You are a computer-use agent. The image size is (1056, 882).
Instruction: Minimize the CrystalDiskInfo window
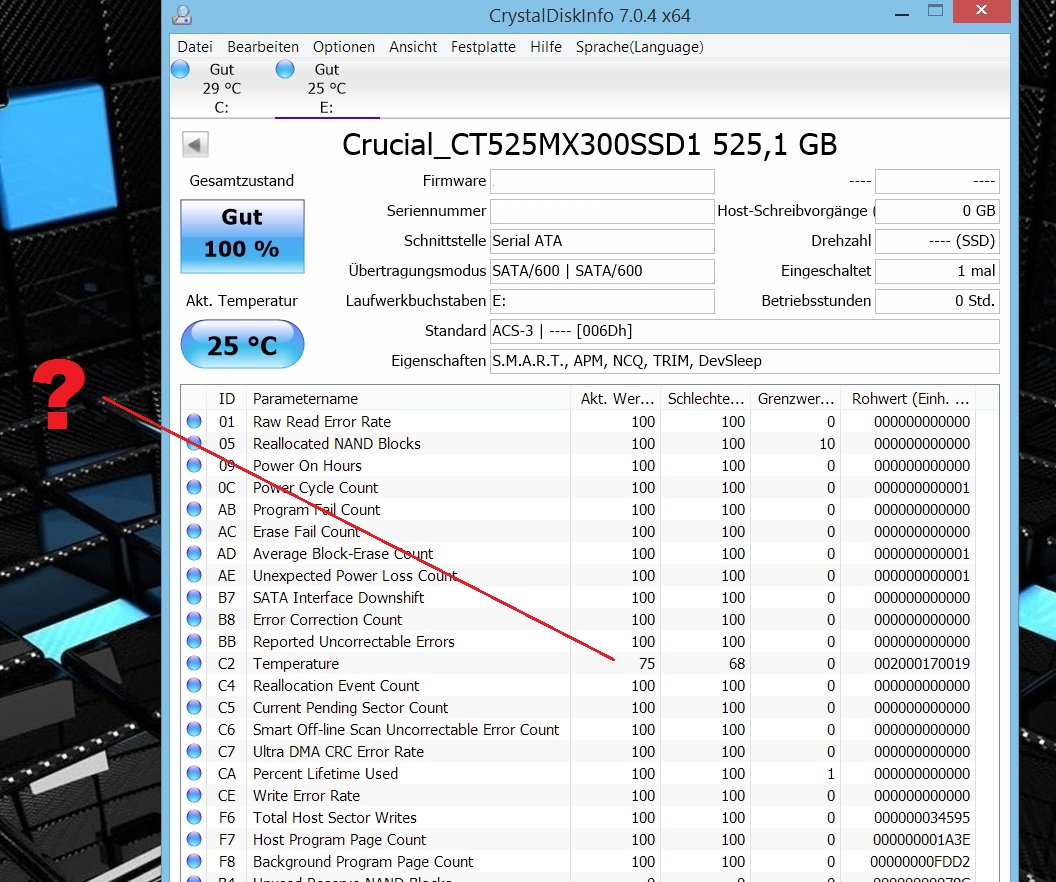902,12
